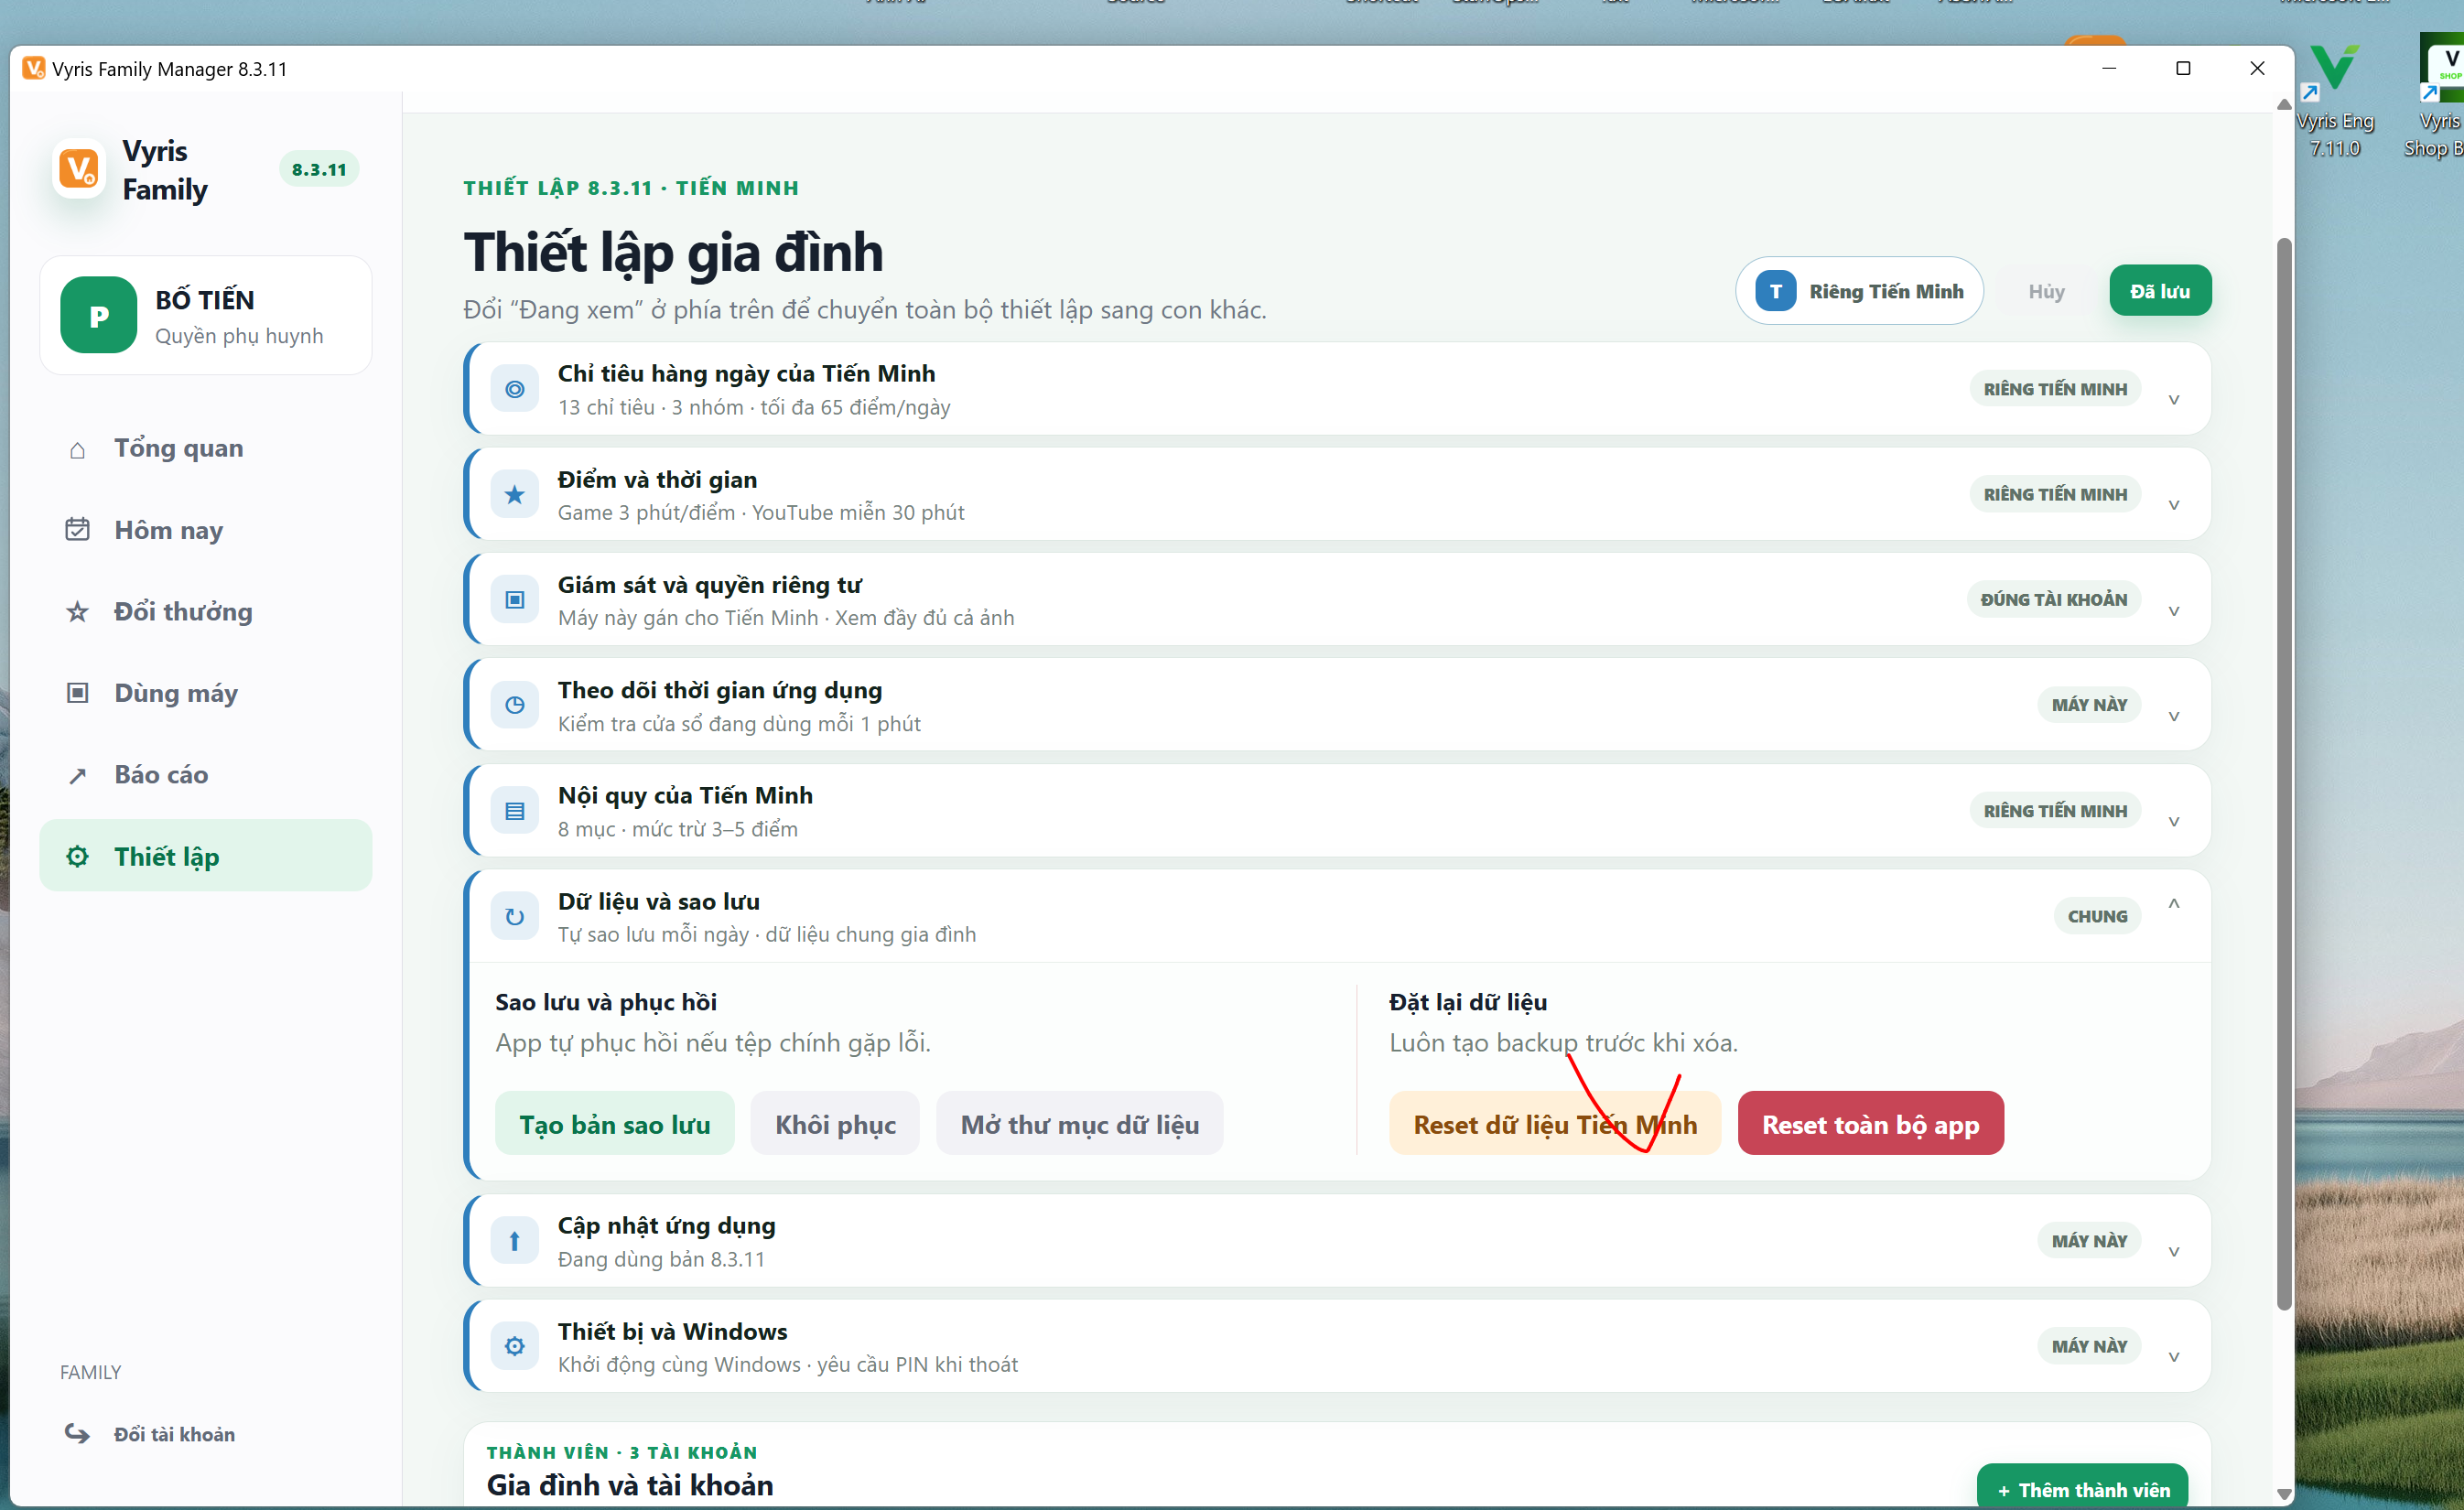Click the target icon beside Chỉ tiêu hàng ngày

coord(515,389)
